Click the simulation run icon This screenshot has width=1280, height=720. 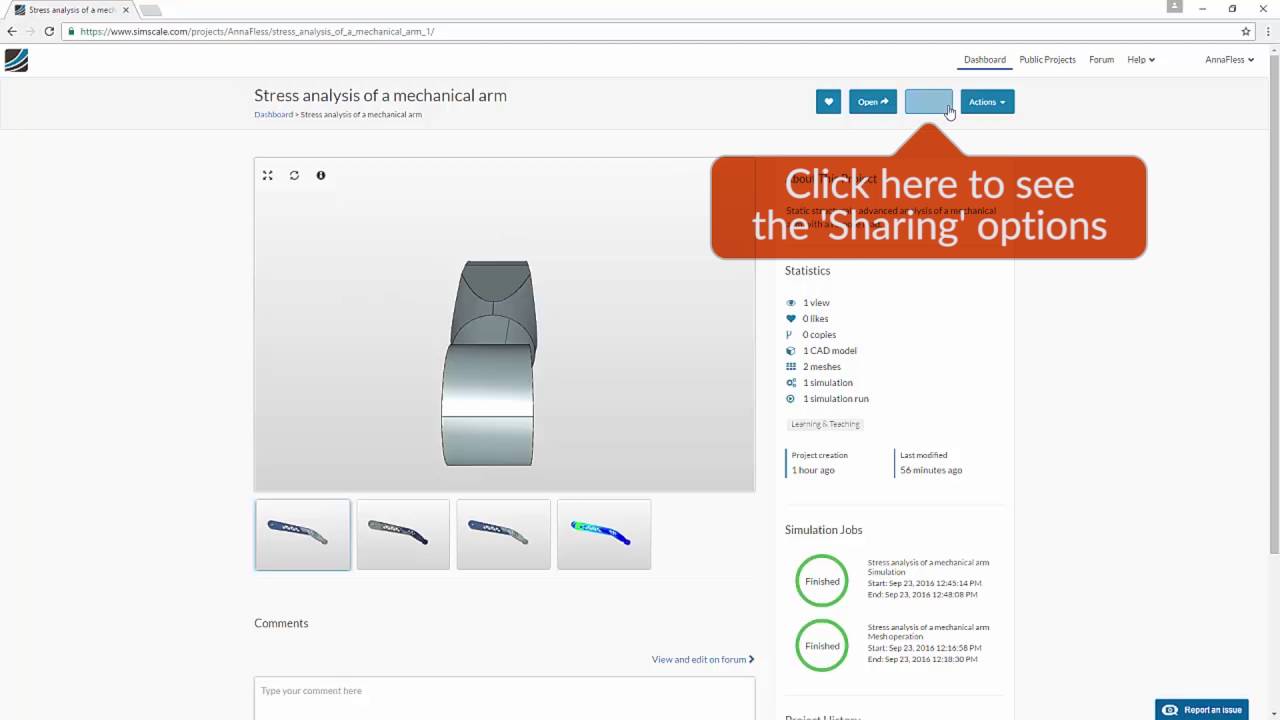791,399
